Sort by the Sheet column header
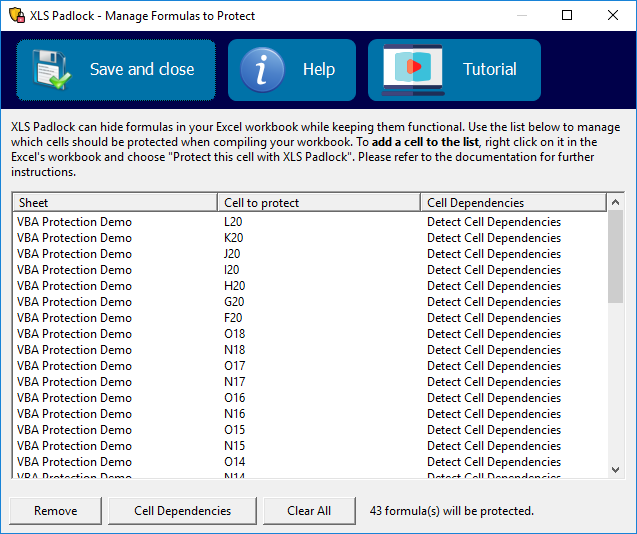 click(x=114, y=203)
